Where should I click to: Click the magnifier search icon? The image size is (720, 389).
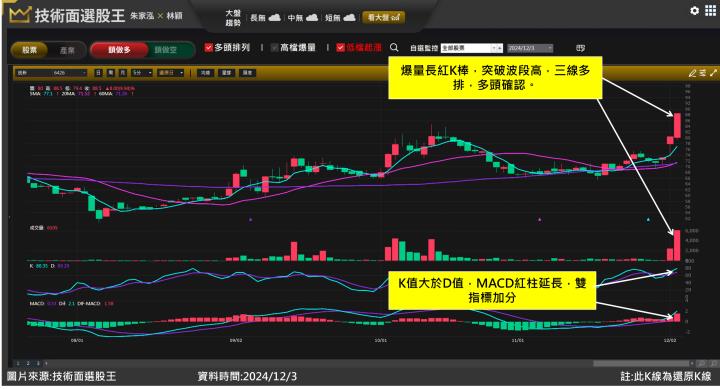[394, 47]
